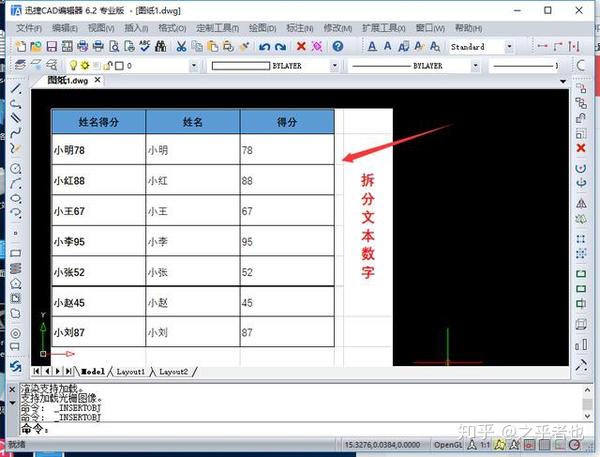600x457 pixels.
Task: Toggle layer freeze sun icon
Action: click(x=85, y=65)
